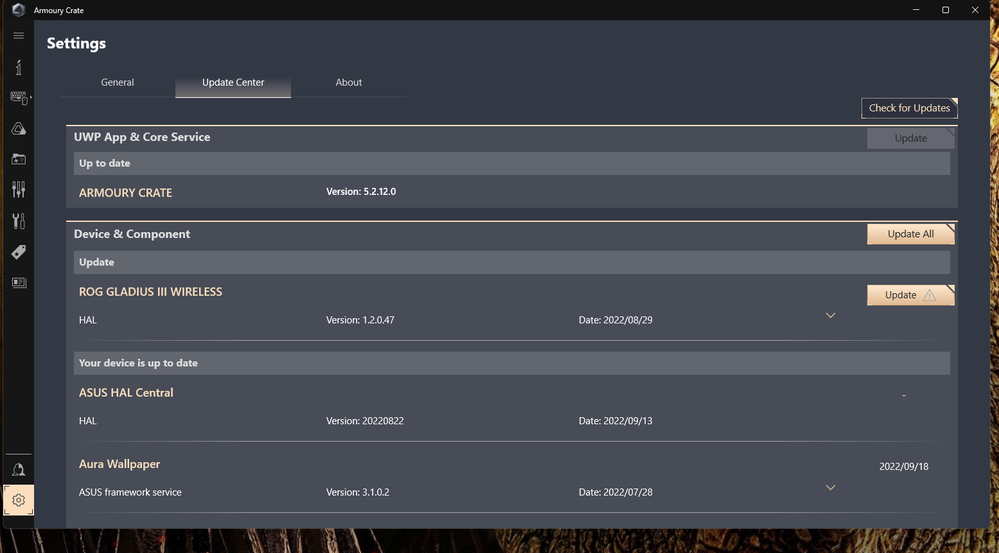Viewport: 999px width, 553px height.
Task: Maximize the Armoury Crate window
Action: pyautogui.click(x=945, y=10)
